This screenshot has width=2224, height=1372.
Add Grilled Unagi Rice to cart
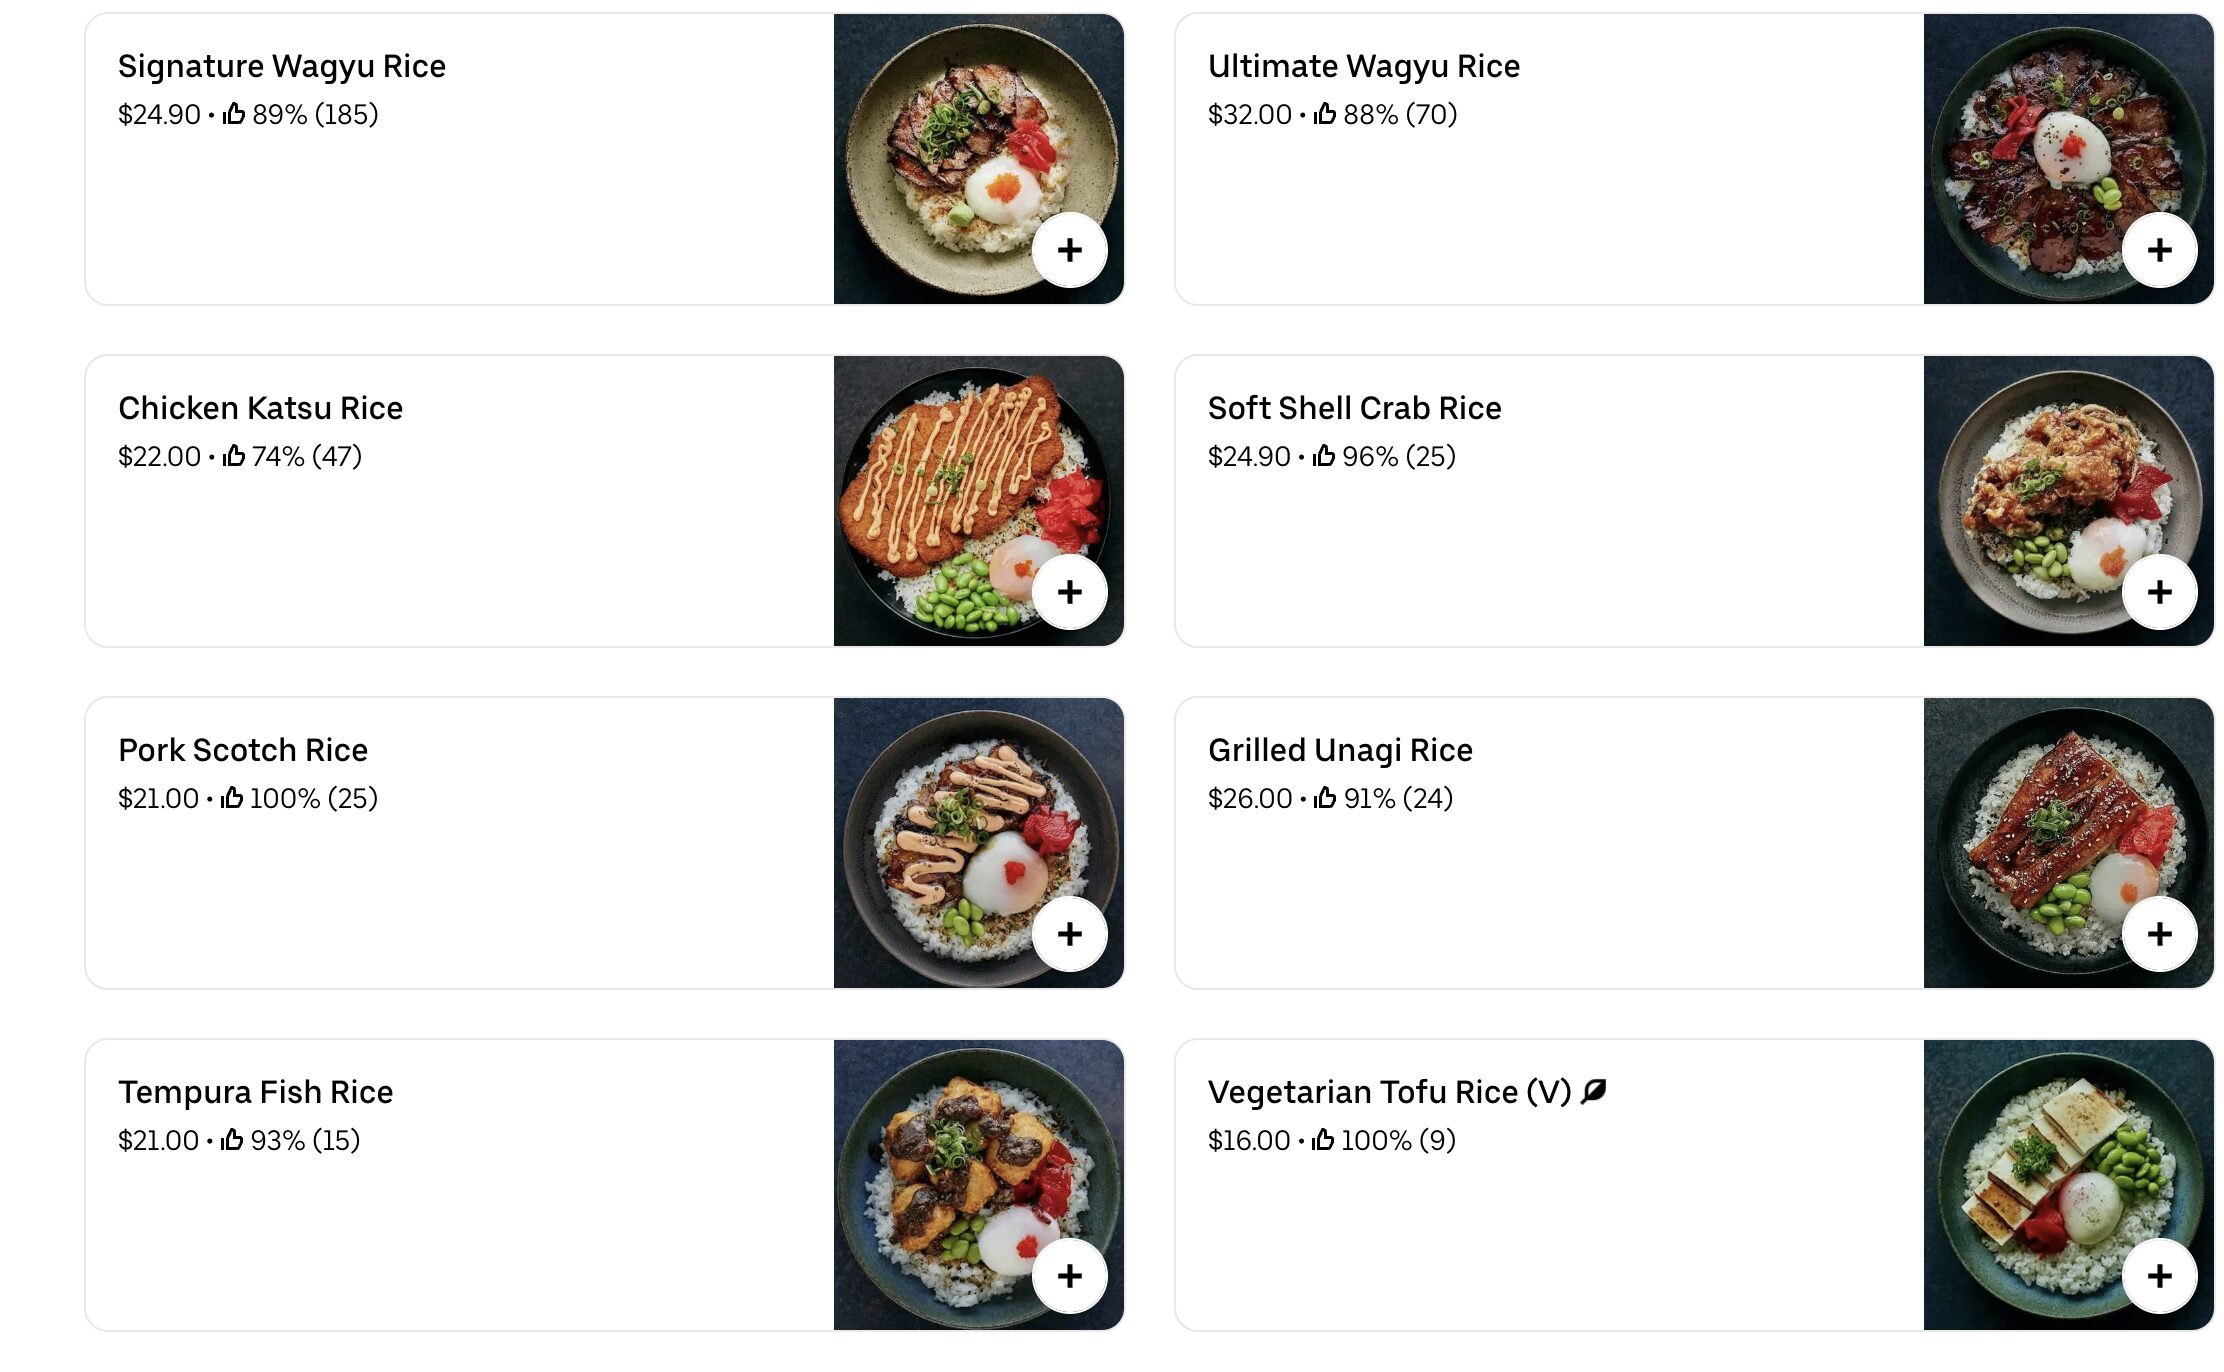(2160, 934)
